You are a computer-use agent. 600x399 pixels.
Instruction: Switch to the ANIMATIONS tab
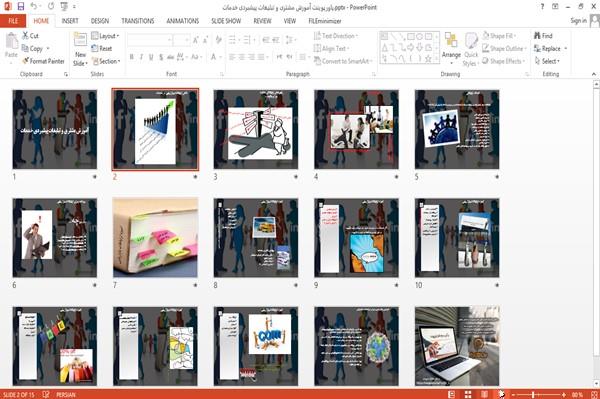click(183, 21)
